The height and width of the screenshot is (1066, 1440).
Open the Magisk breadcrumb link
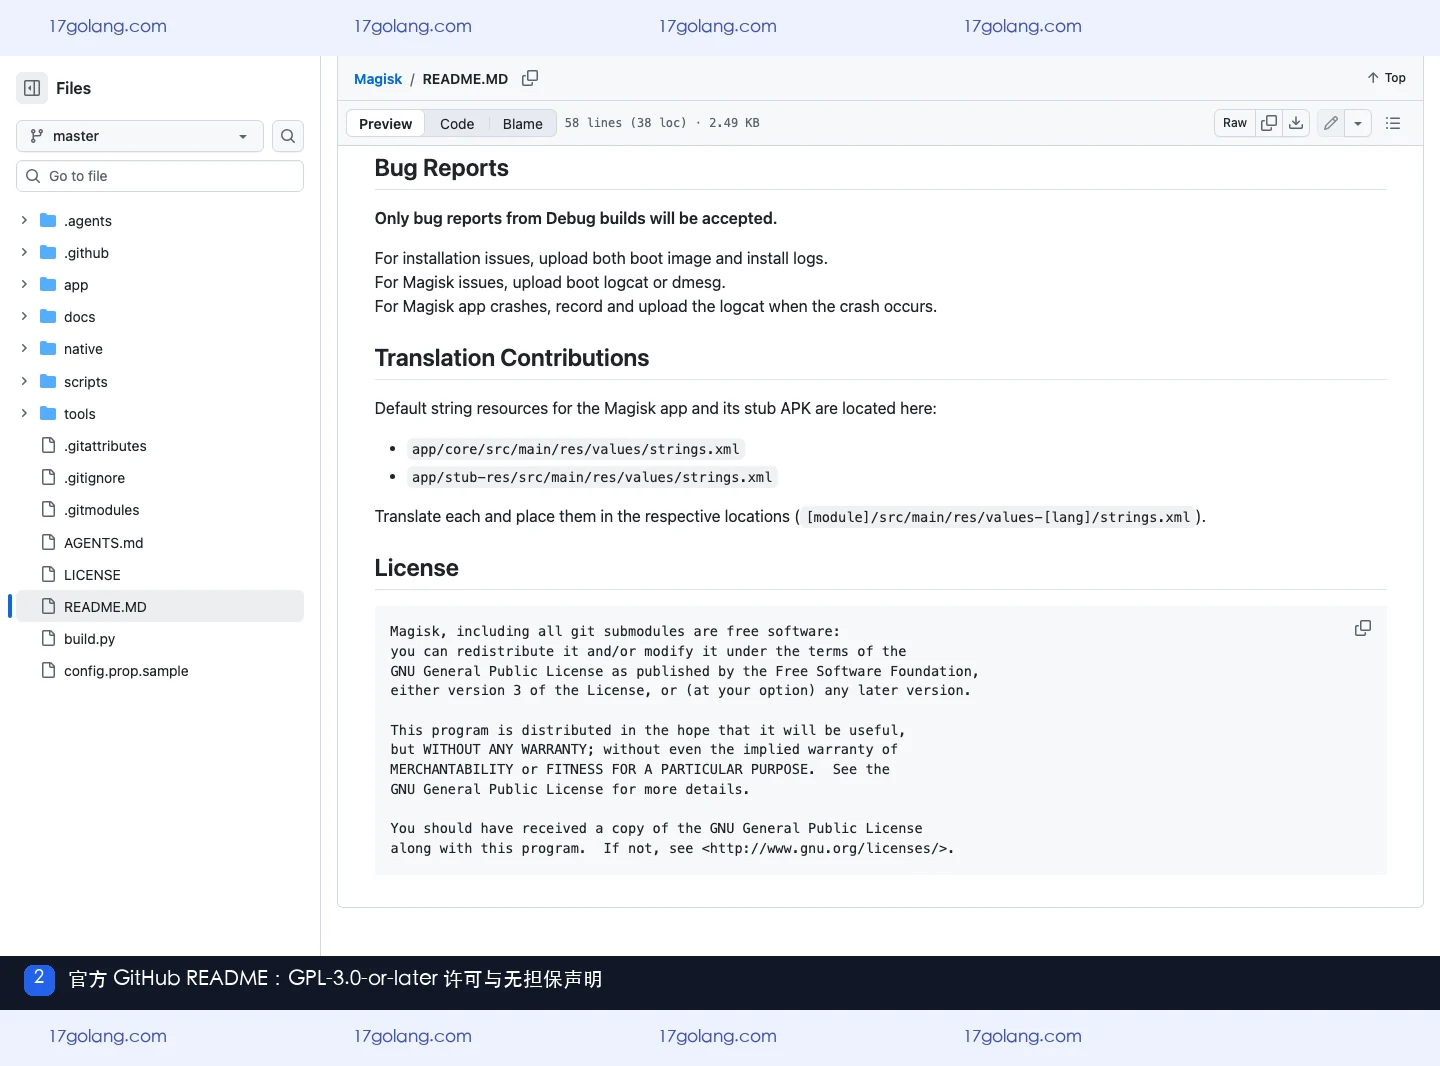pos(378,79)
